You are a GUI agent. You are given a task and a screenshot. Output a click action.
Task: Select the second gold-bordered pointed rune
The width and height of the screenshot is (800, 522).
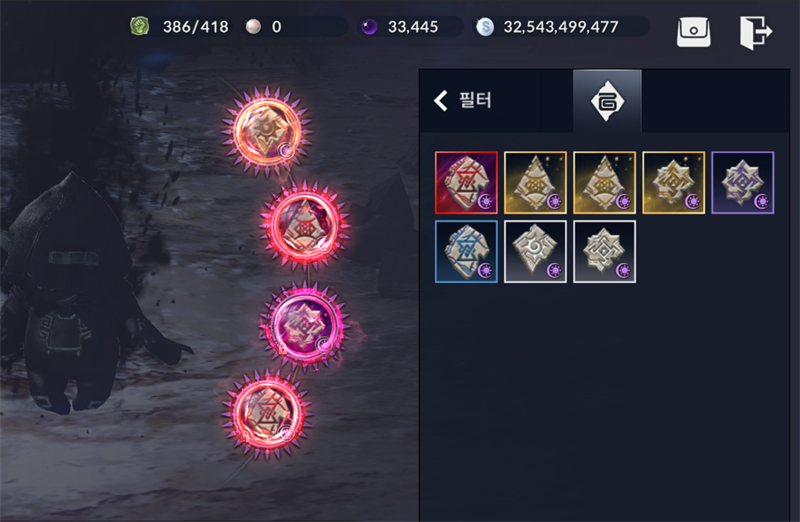[x=605, y=183]
